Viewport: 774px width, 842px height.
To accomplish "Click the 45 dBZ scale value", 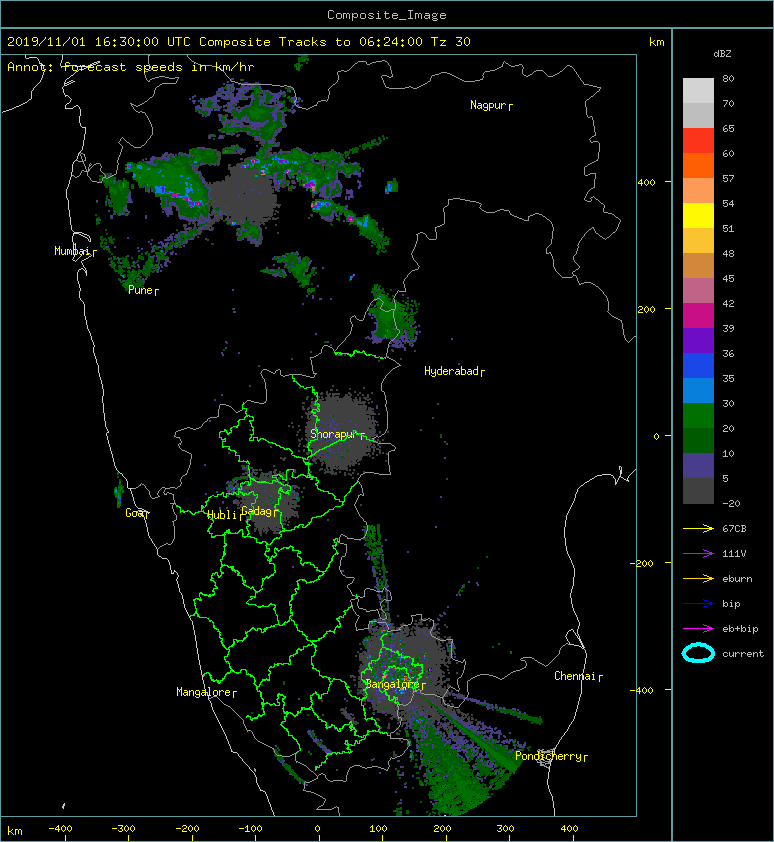I will [728, 279].
